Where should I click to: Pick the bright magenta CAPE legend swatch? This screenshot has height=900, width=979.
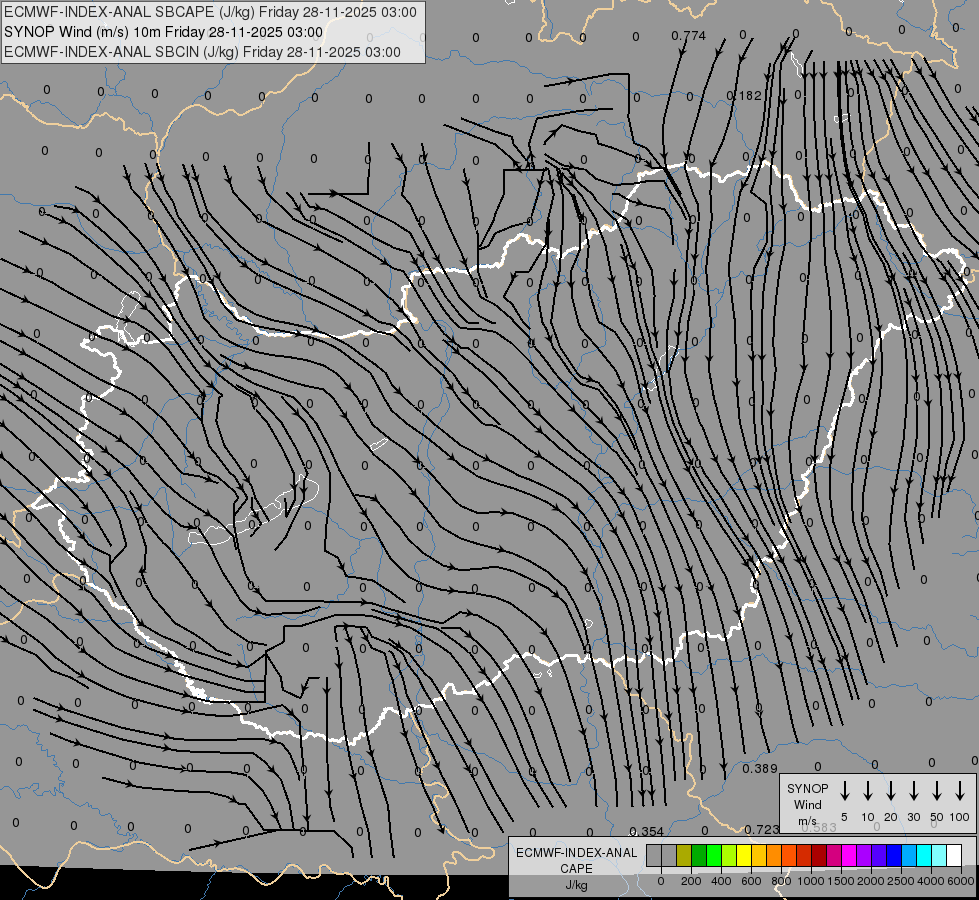point(849,855)
